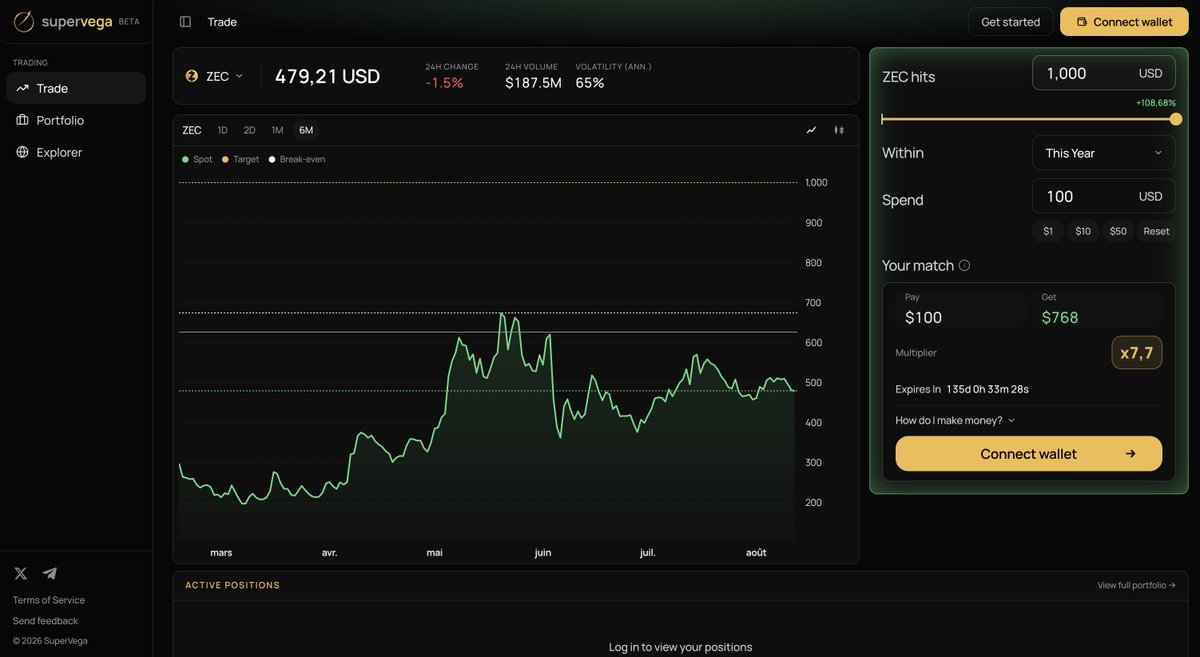Click the Get started button
The height and width of the screenshot is (657, 1200).
point(1010,22)
